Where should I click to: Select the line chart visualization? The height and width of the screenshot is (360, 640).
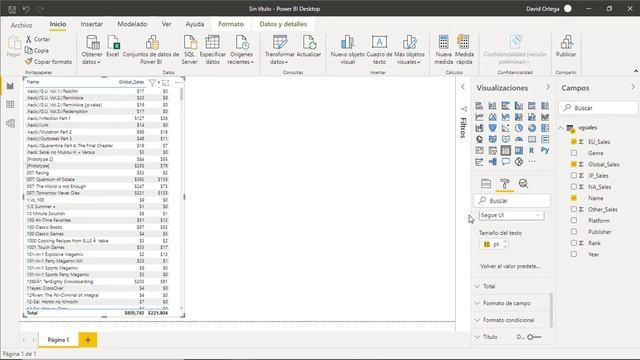click(x=480, y=117)
